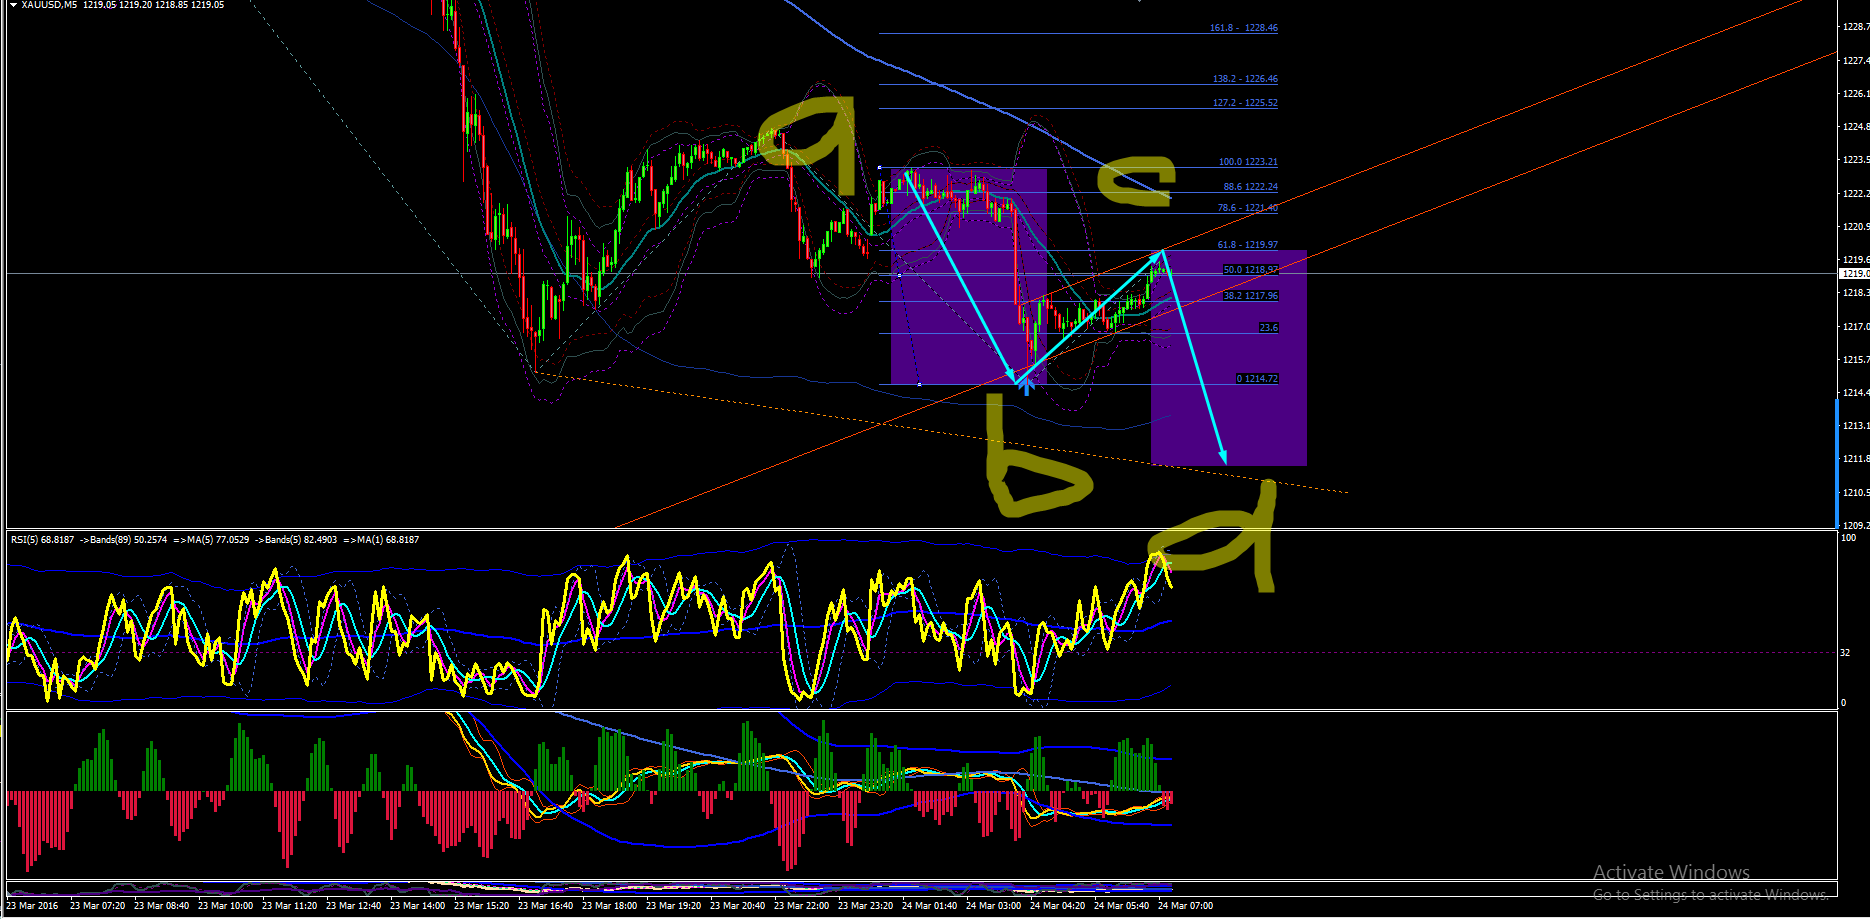
Task: Click the 78.6 - 1221.40 Fibonacci label
Action: coord(1247,208)
